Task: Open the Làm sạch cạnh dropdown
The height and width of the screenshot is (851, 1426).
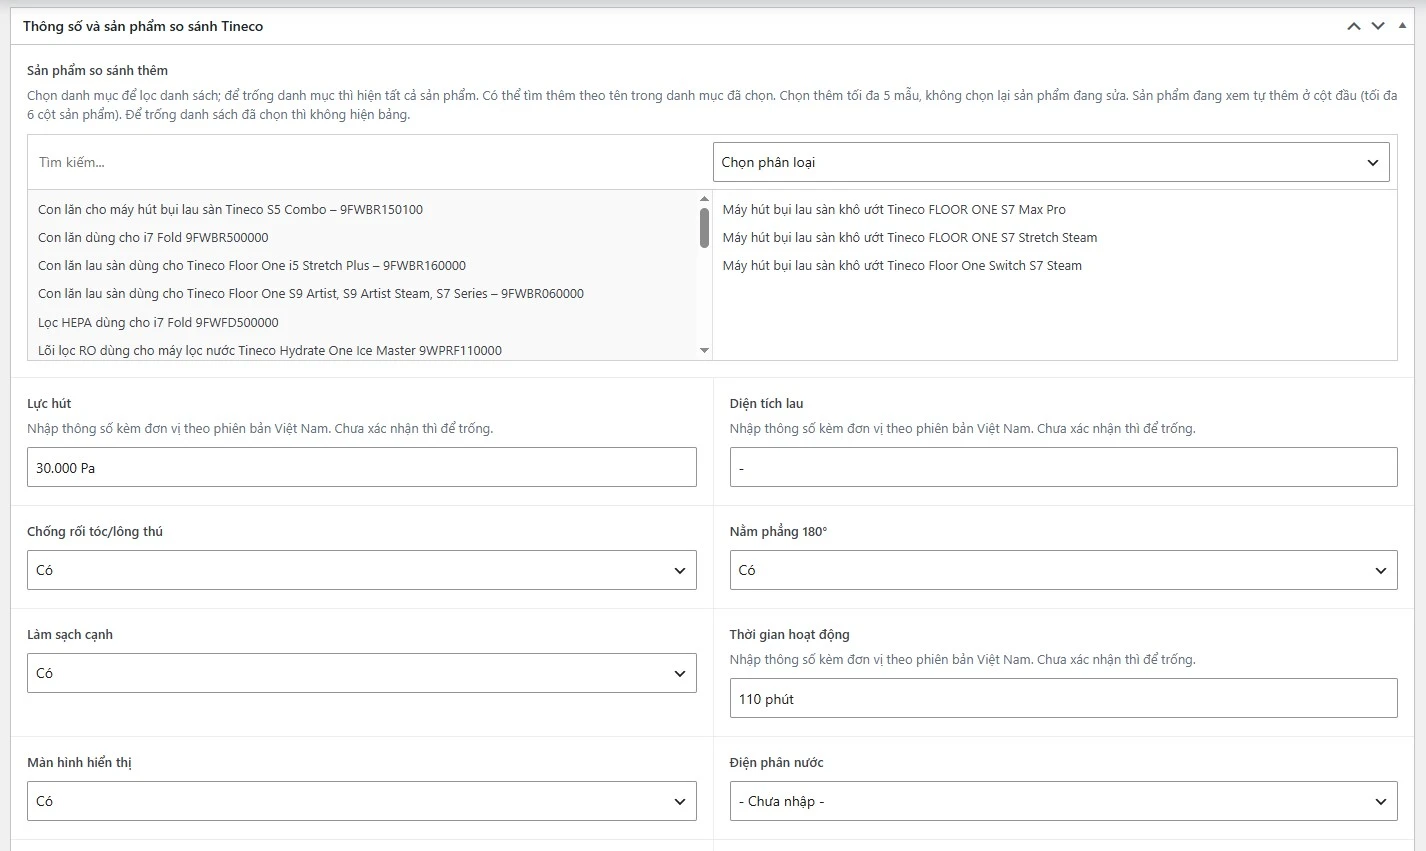Action: click(x=362, y=673)
